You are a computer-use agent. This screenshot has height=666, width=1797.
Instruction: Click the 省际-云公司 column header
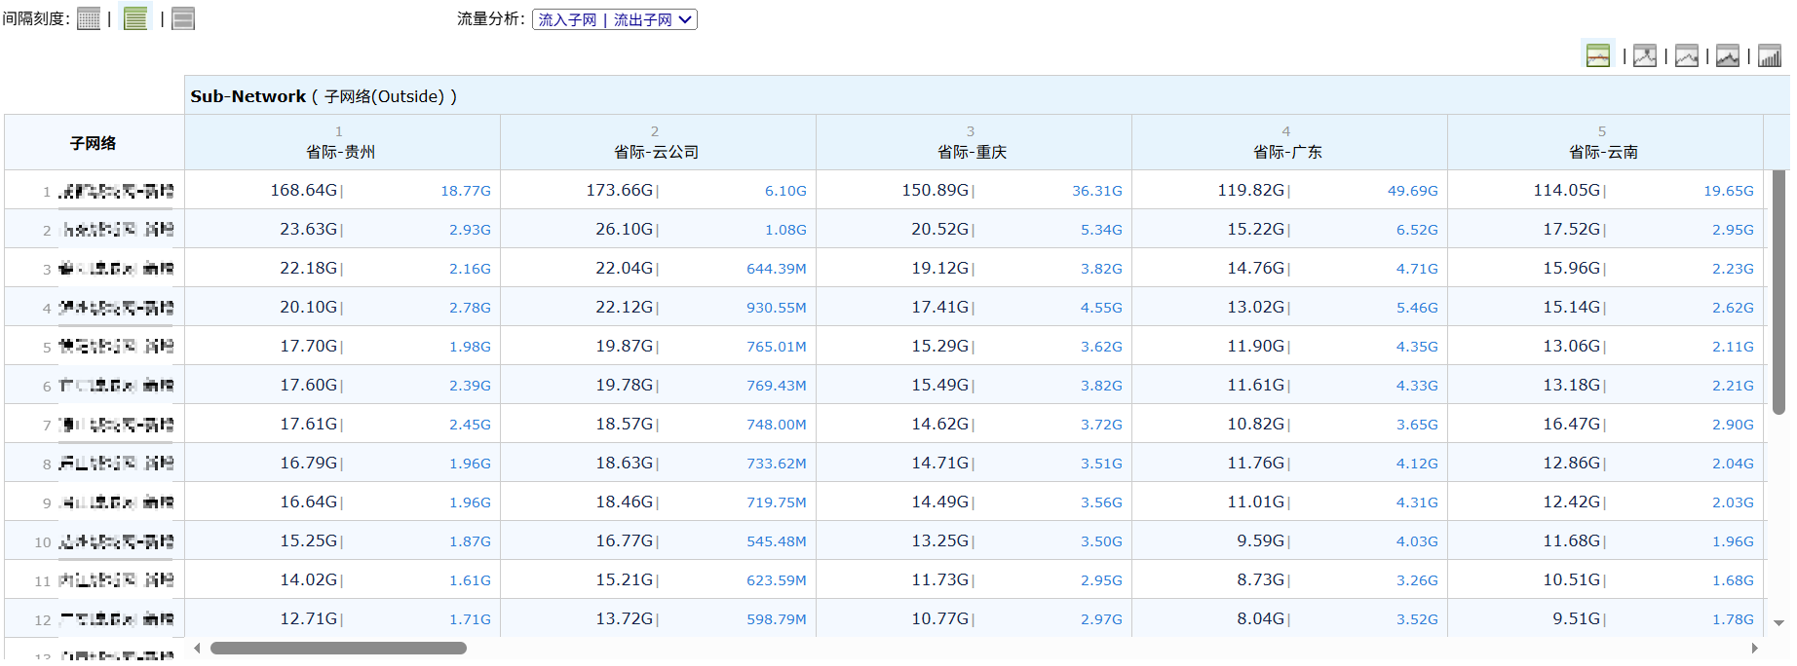656,152
